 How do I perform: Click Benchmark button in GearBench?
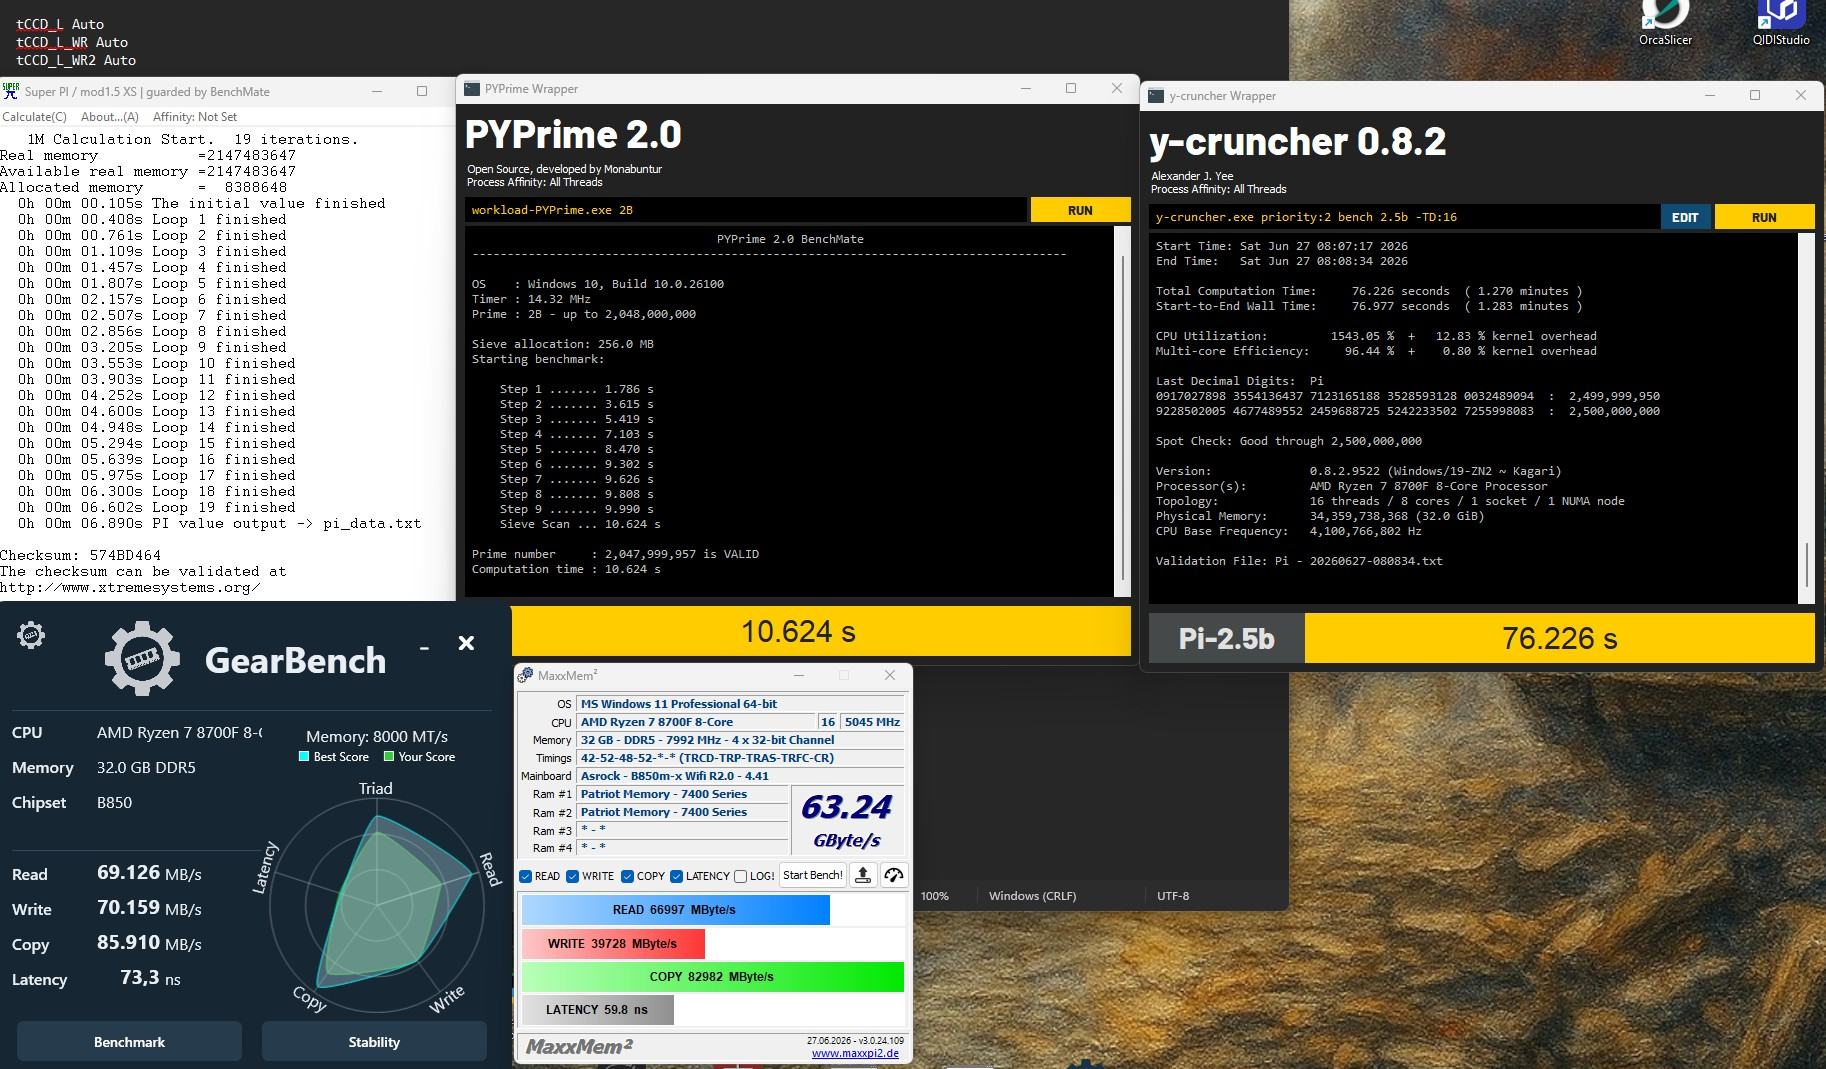pos(129,1042)
